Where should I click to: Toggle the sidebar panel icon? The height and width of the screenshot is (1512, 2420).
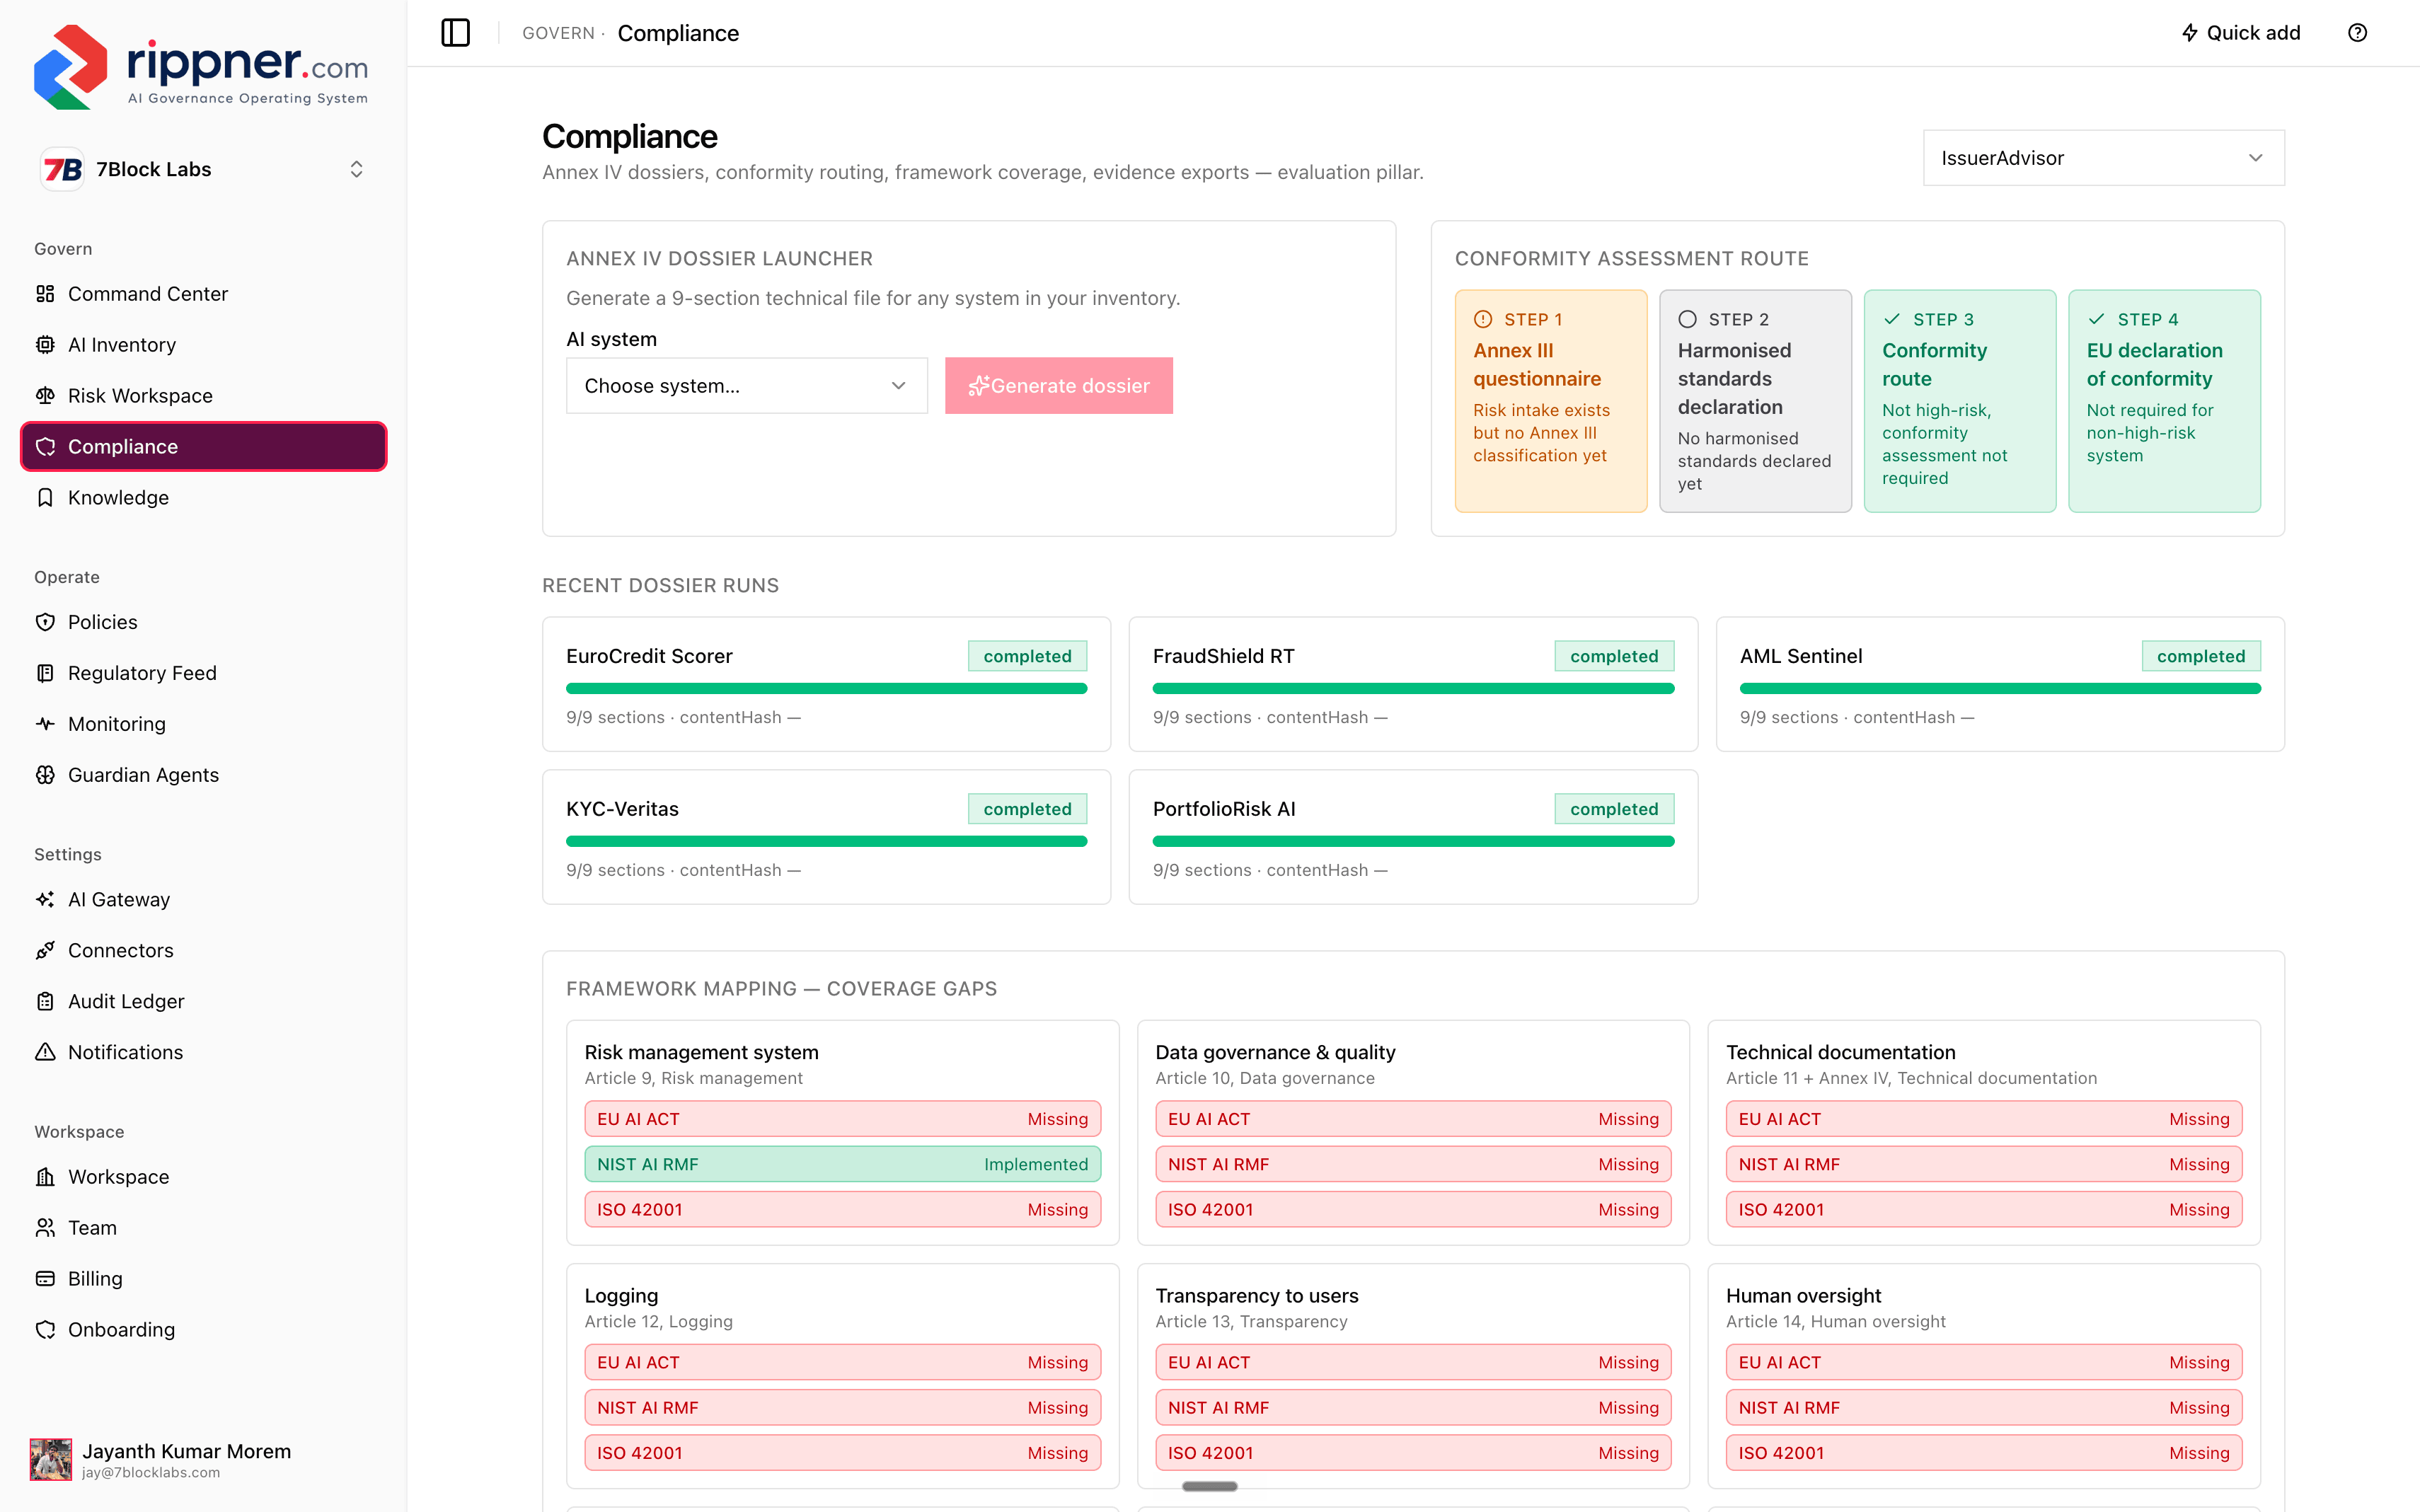pyautogui.click(x=455, y=33)
